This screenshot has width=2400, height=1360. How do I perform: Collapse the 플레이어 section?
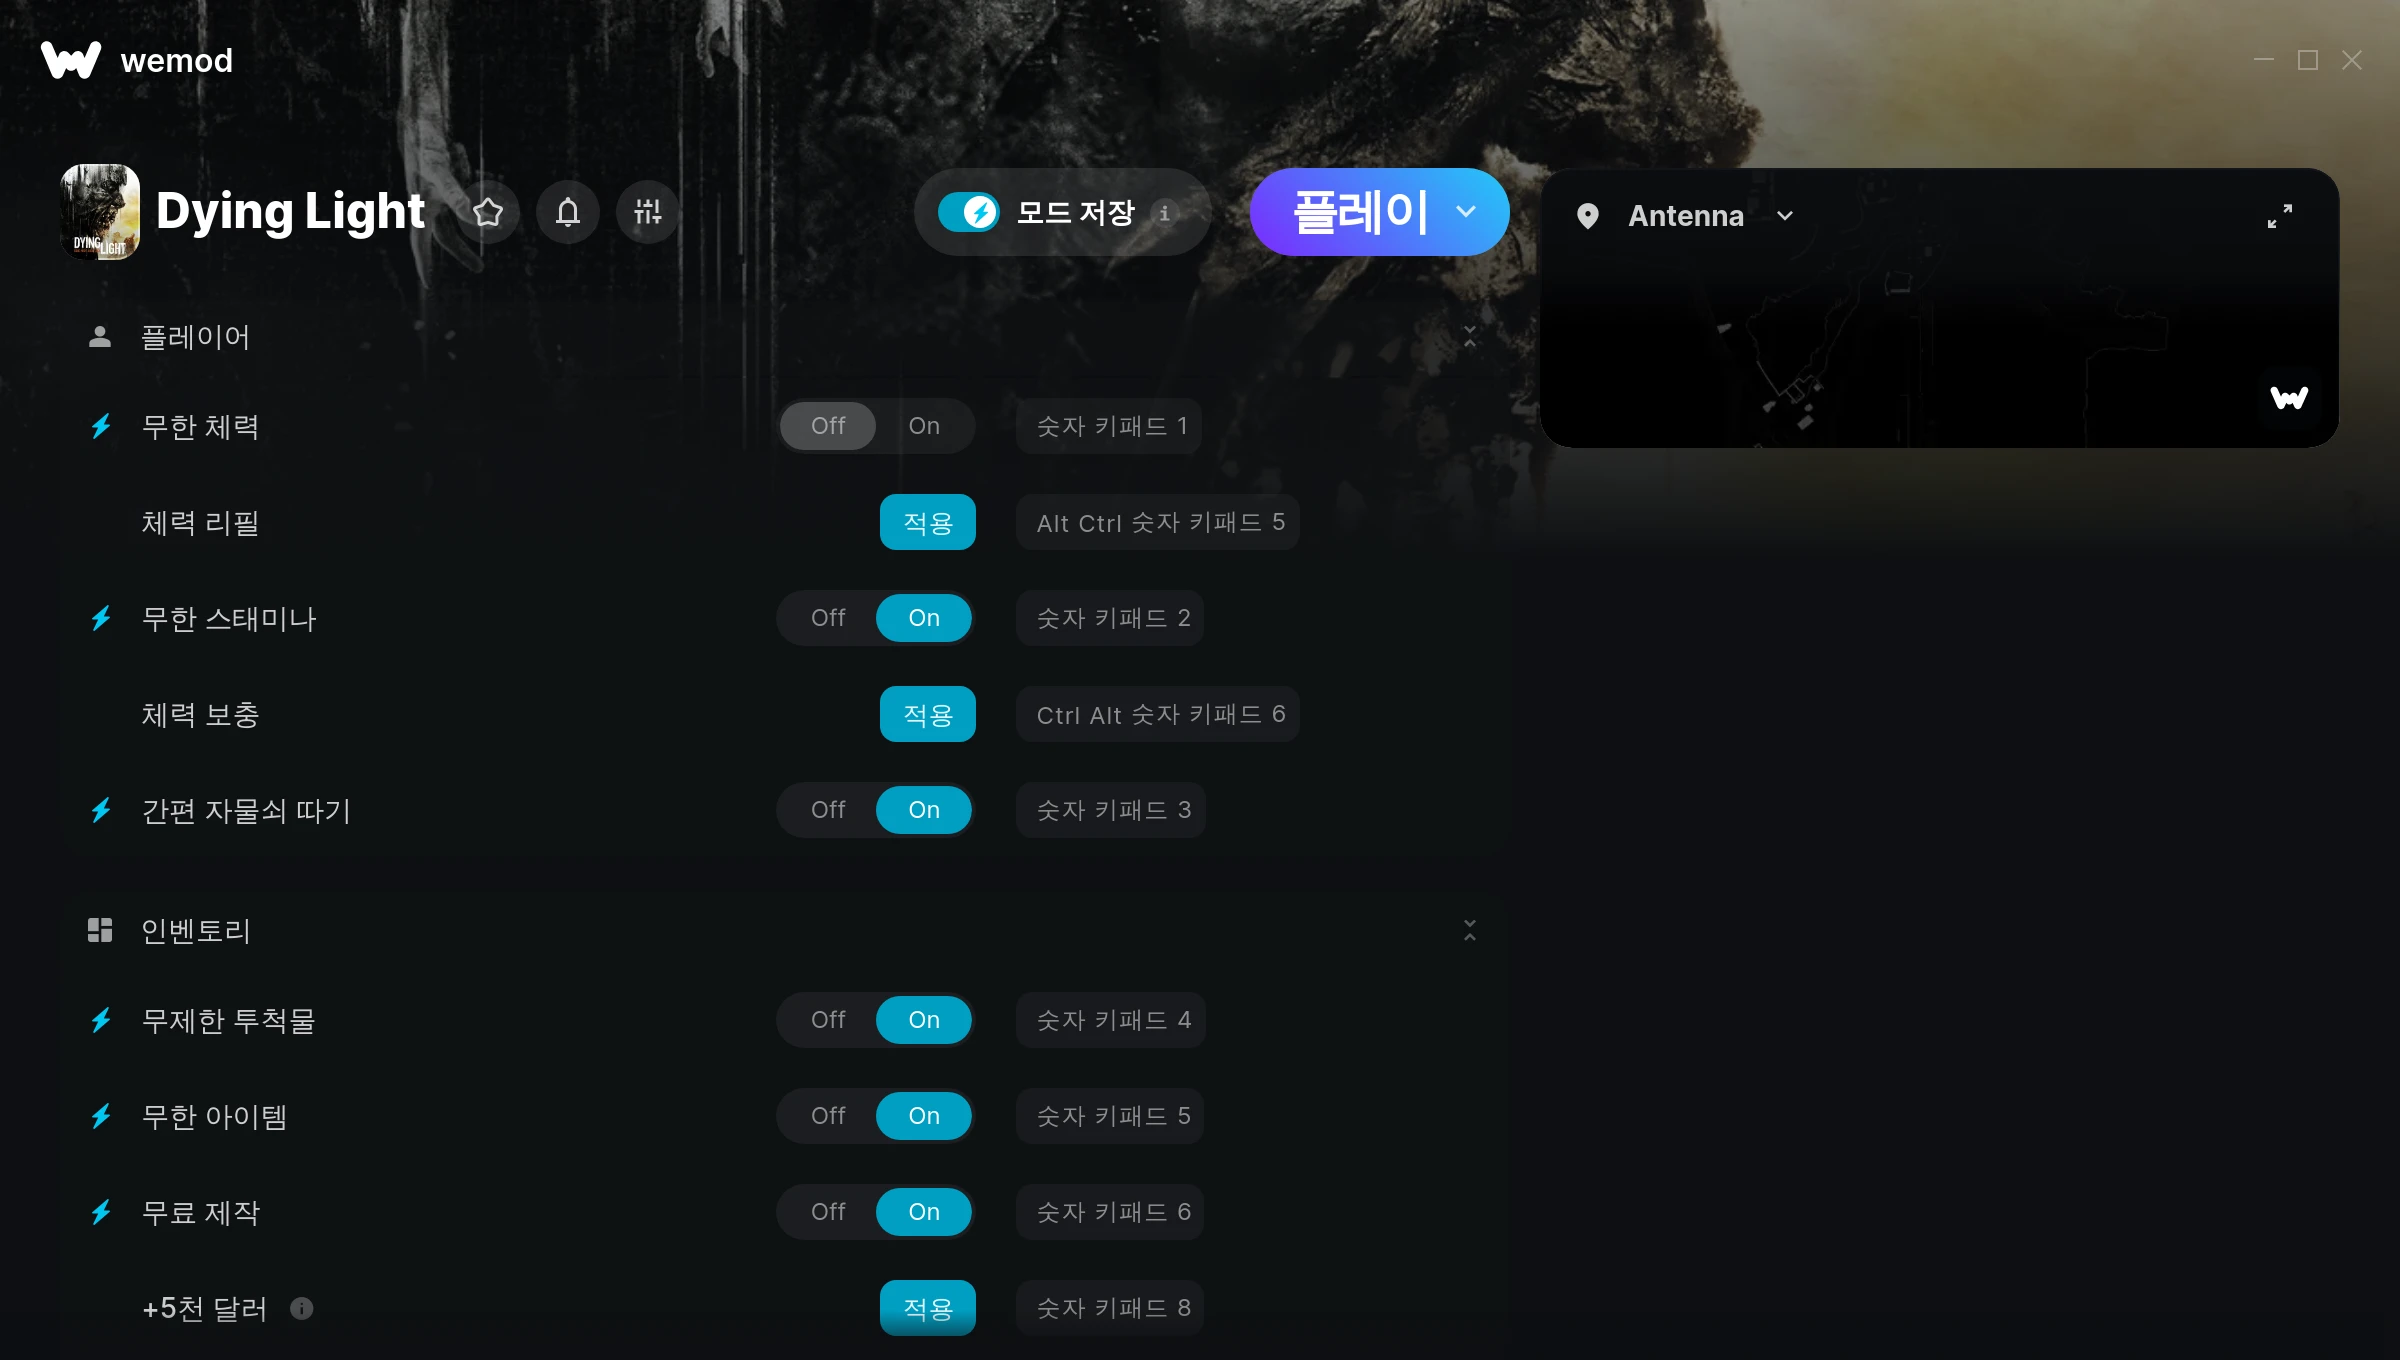click(x=1470, y=337)
